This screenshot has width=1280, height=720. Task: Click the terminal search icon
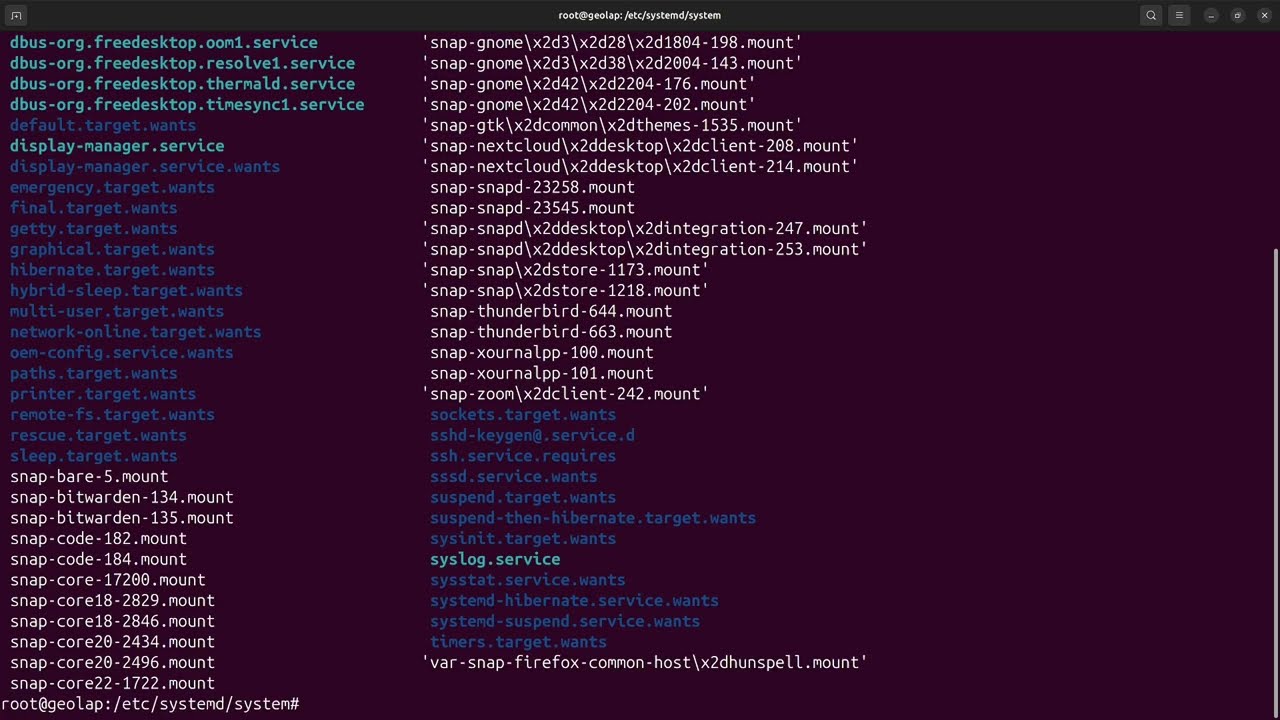(x=1151, y=15)
